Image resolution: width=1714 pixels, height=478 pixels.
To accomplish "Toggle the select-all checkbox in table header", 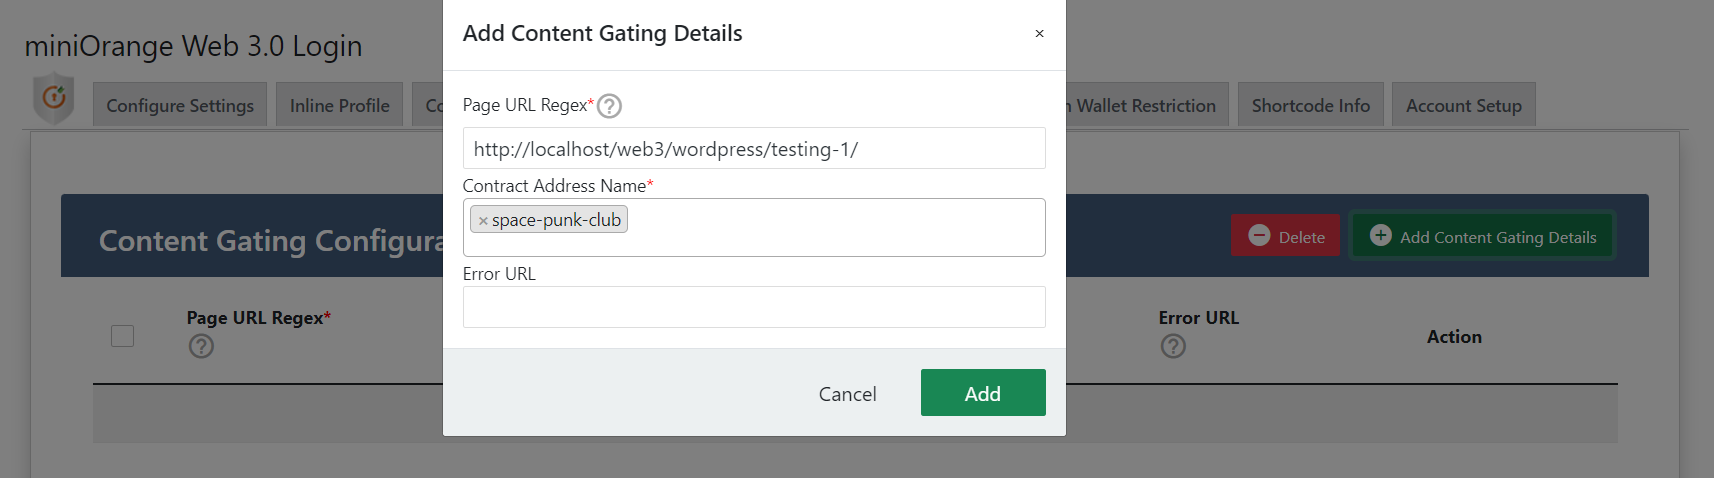I will pos(122,336).
